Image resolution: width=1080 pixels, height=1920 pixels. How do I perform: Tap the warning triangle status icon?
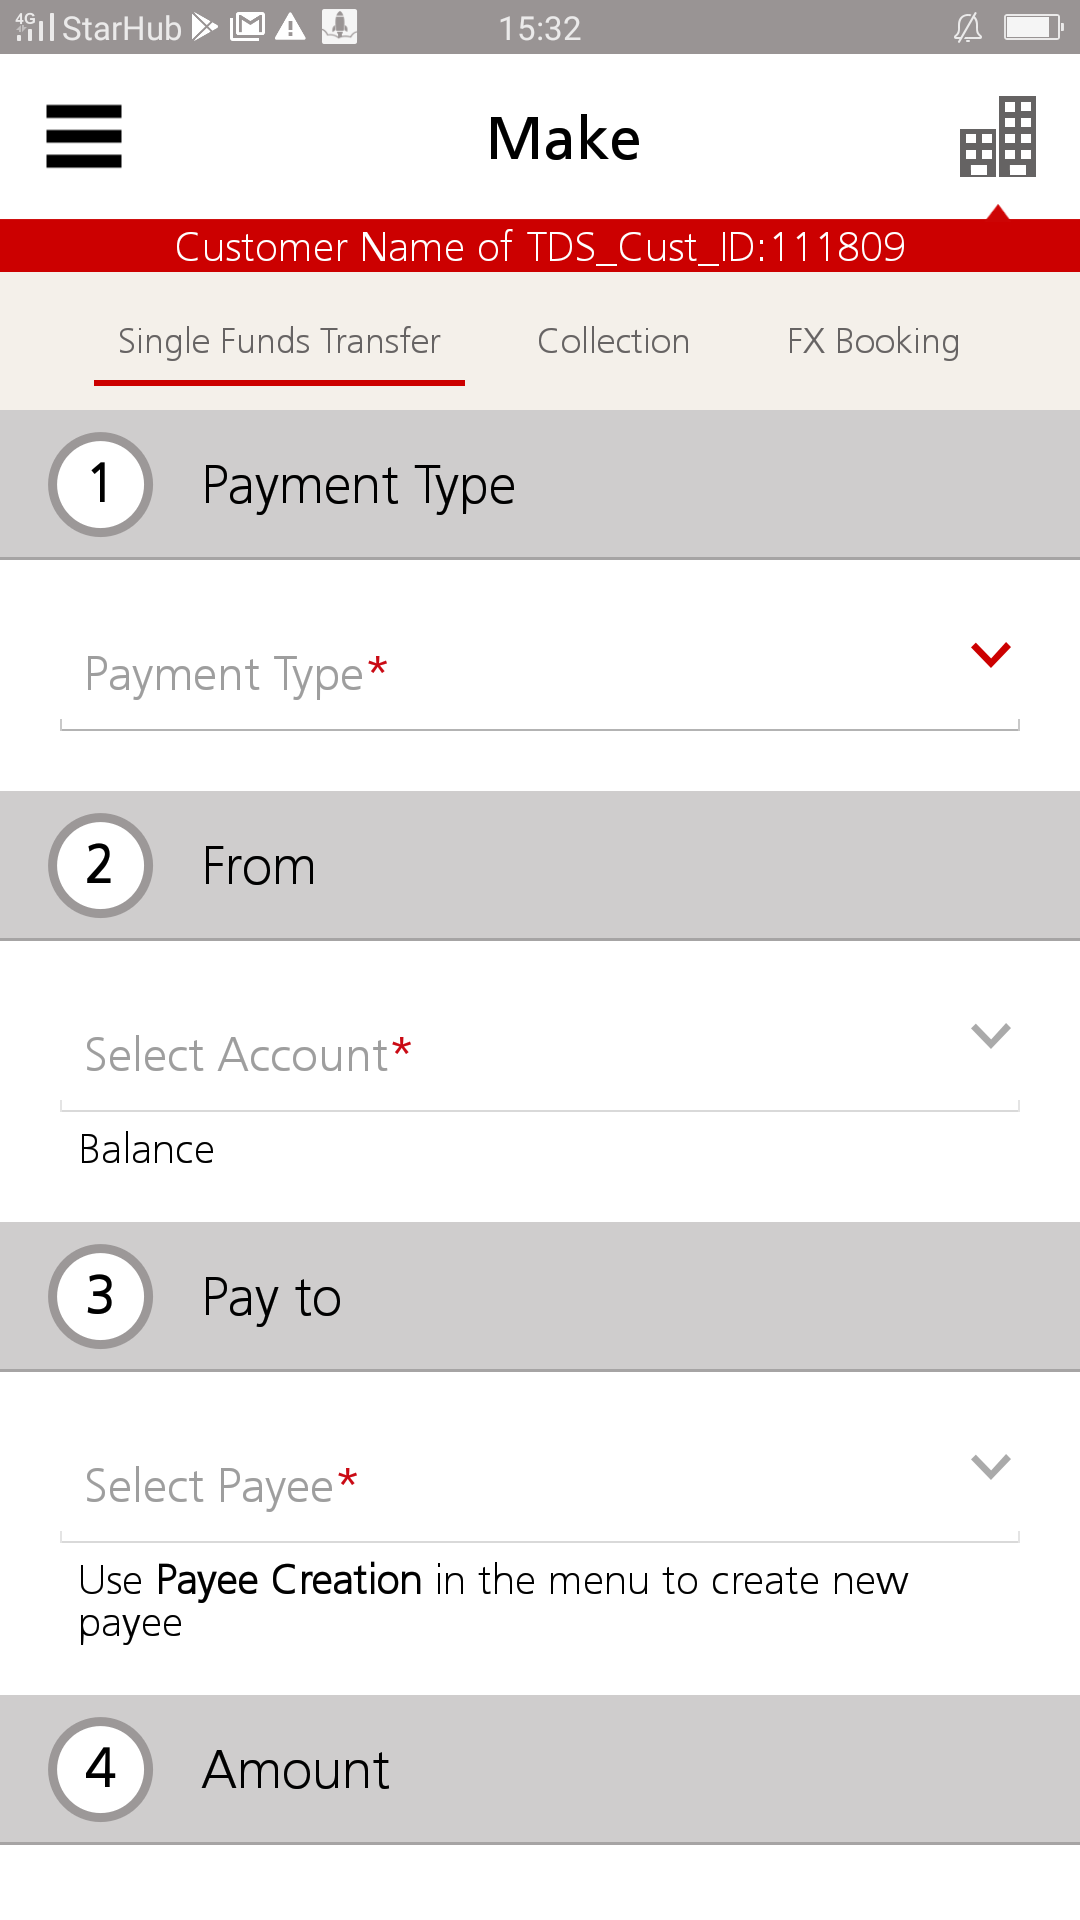290,27
